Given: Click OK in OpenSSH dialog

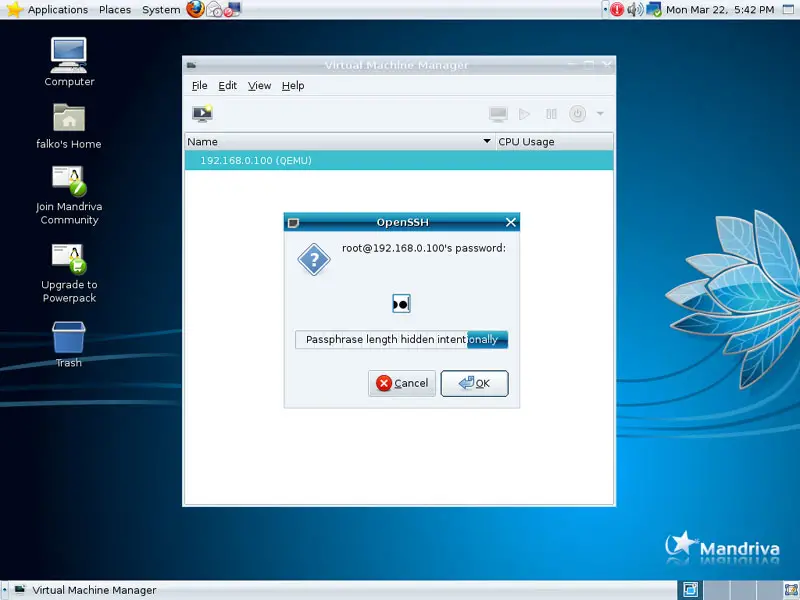Looking at the screenshot, I should tap(474, 383).
